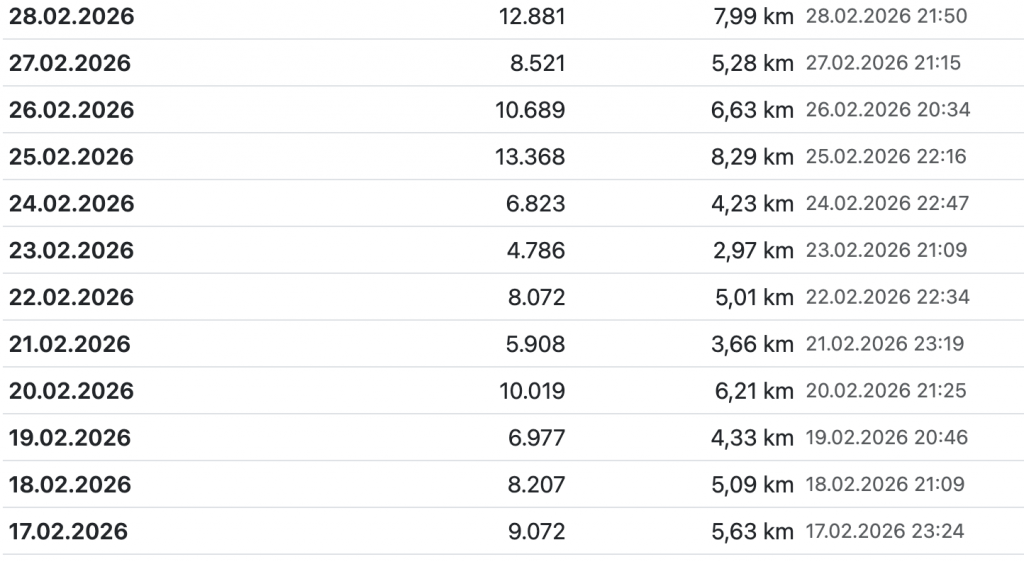Select the 21.02.2026 23:19 timestamp
Screen dimensions: 1024x562
point(886,344)
